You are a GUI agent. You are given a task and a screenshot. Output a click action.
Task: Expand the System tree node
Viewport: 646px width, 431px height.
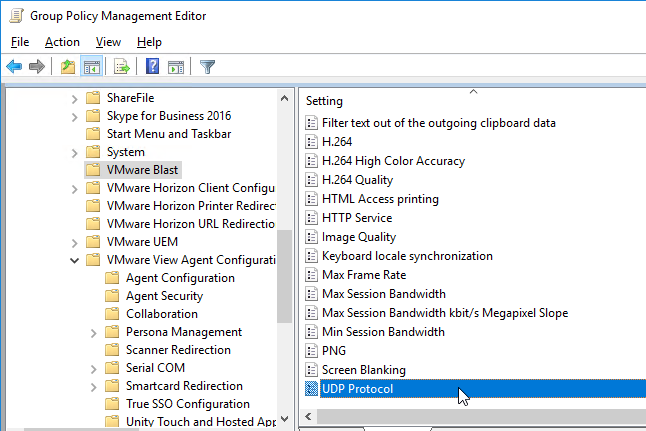tap(74, 153)
